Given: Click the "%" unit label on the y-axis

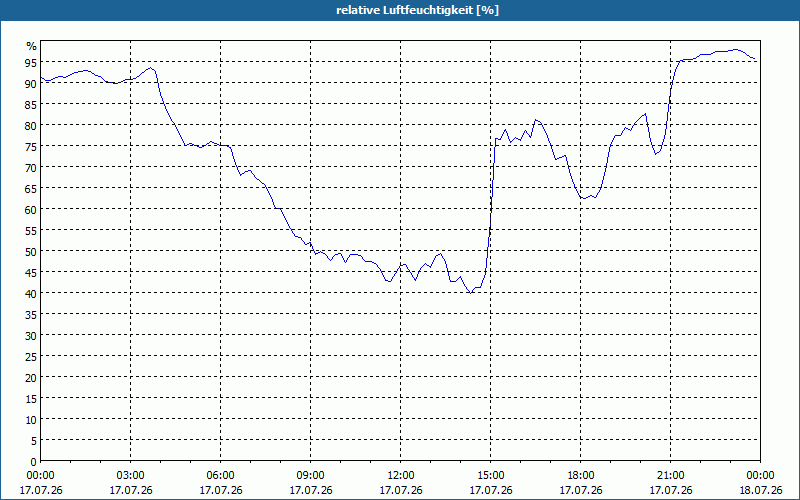Looking at the screenshot, I should coord(32,46).
